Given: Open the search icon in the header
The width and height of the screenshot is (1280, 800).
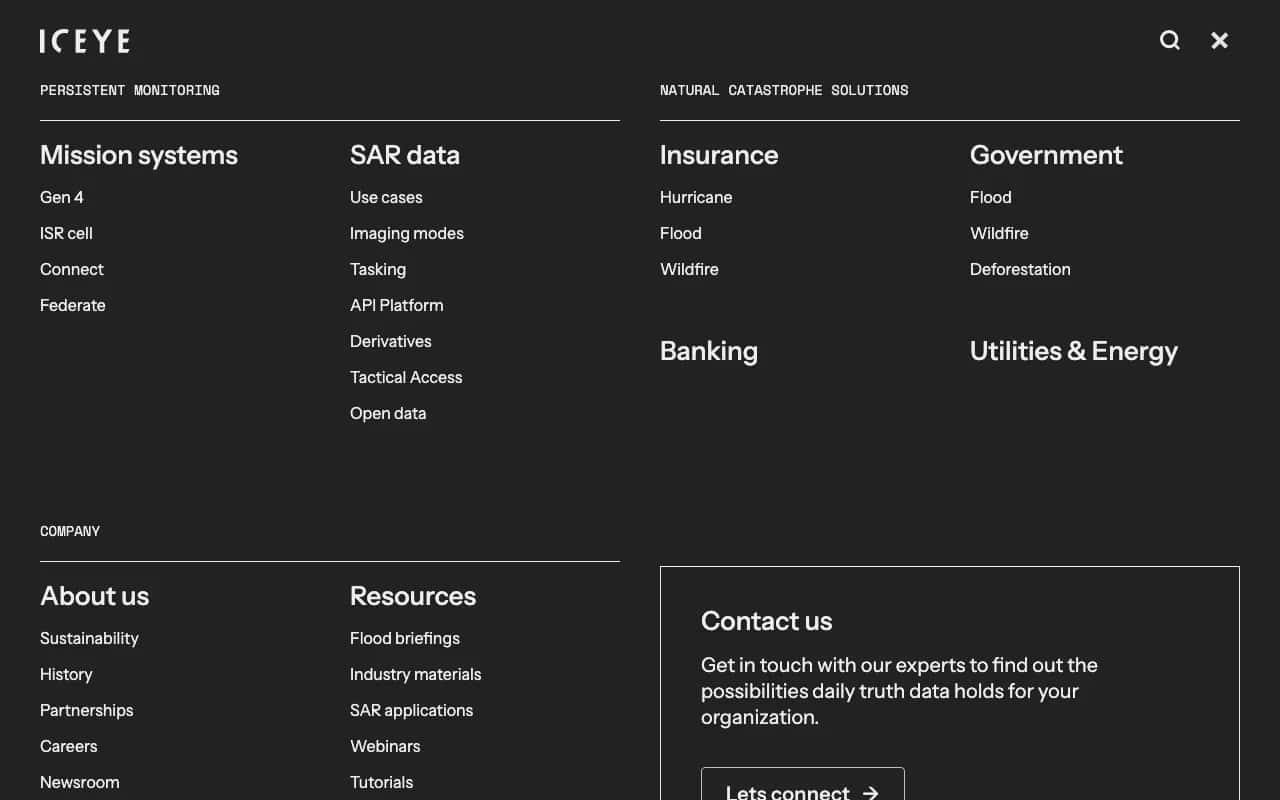Looking at the screenshot, I should (x=1170, y=40).
